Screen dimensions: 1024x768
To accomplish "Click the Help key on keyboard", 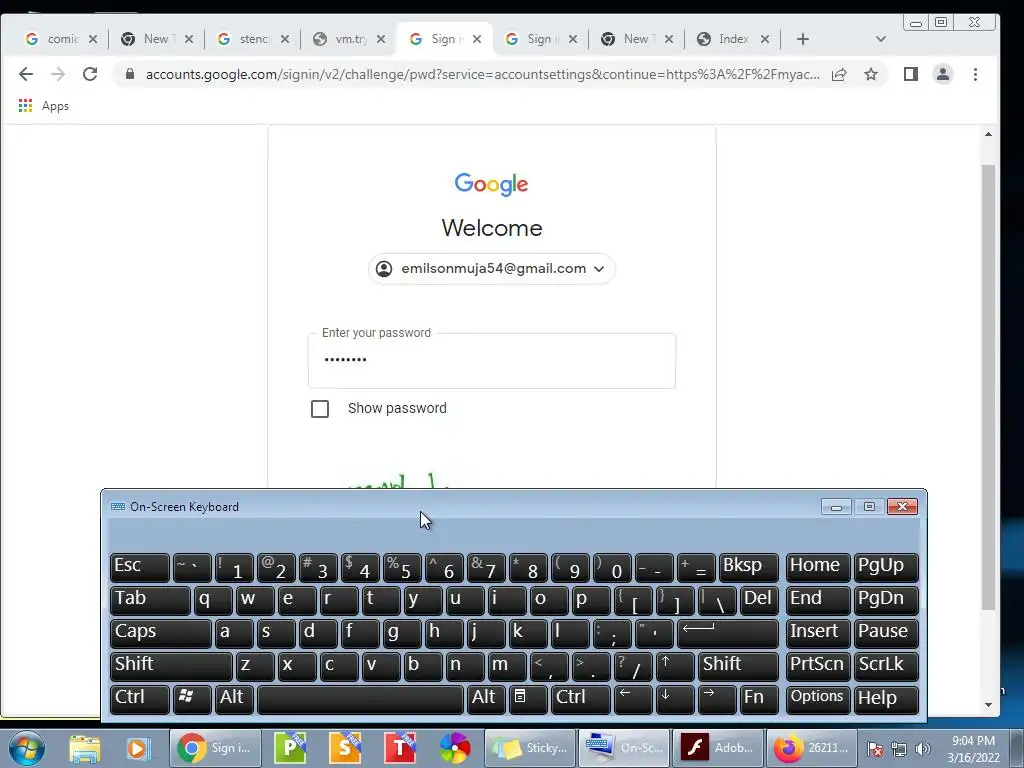I will (x=886, y=699).
